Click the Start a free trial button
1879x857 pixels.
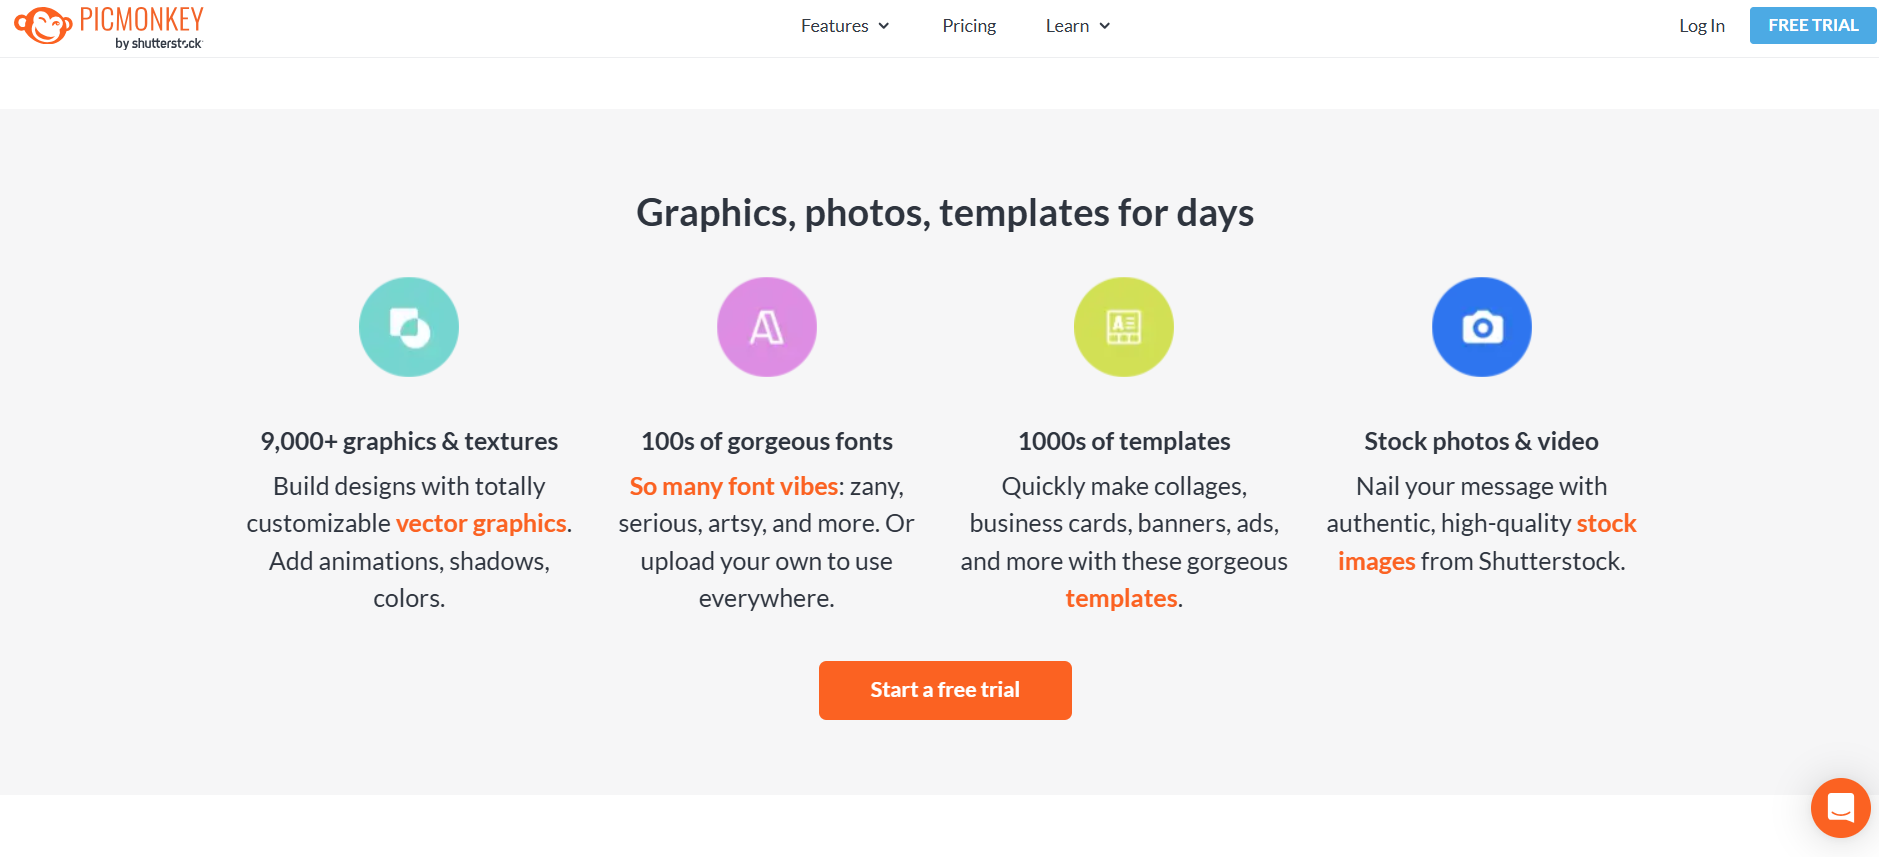point(945,690)
